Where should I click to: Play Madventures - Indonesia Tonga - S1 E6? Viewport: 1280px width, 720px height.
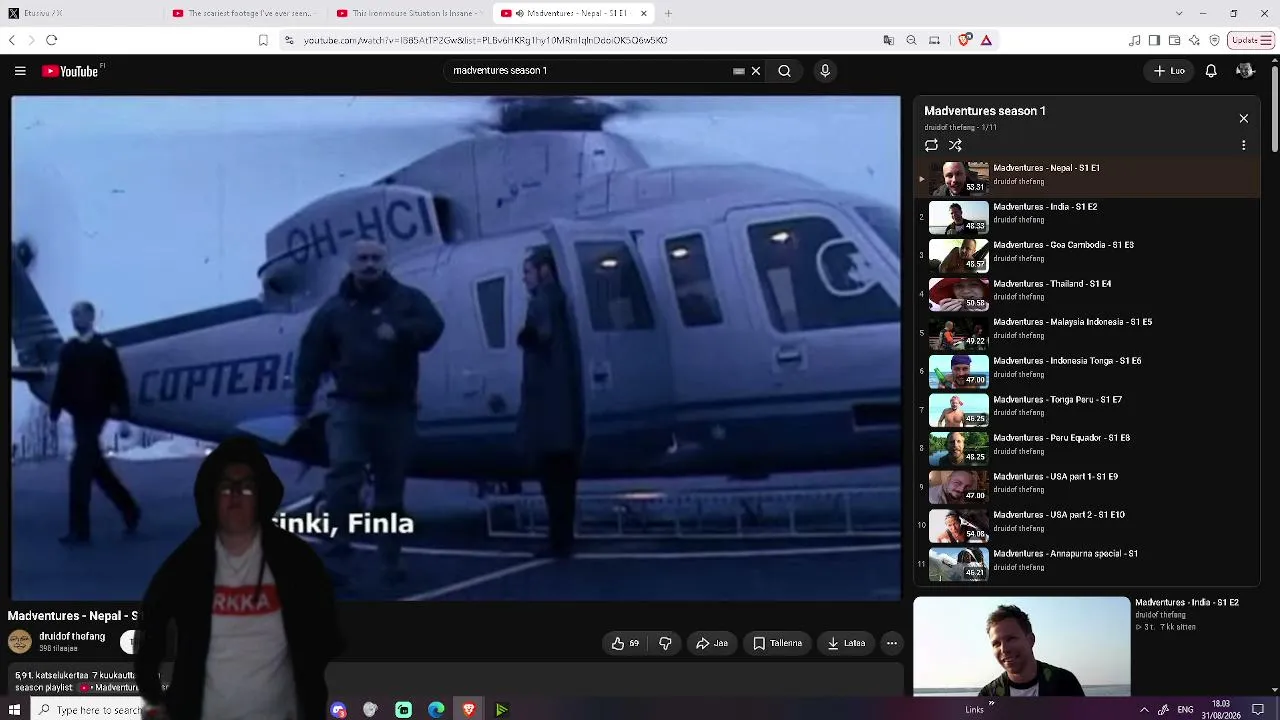tap(1088, 372)
